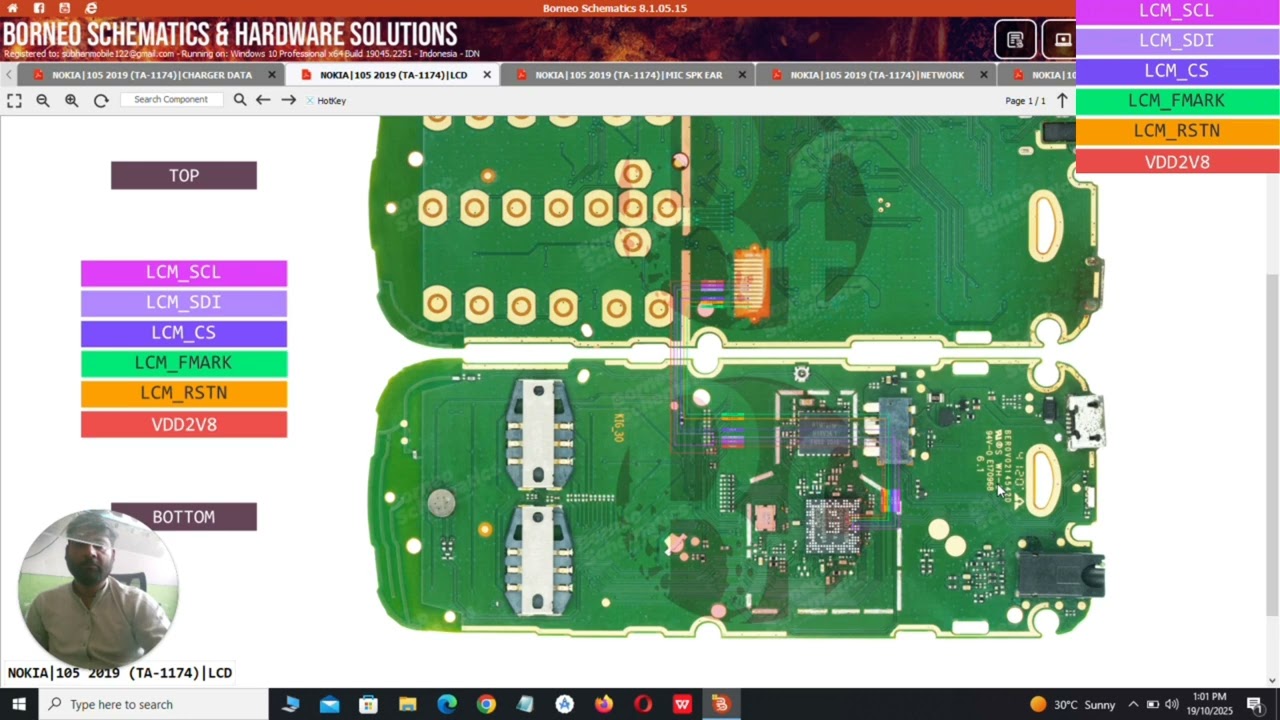Click the home icon in title bar
Image resolution: width=1280 pixels, height=720 pixels.
click(x=13, y=8)
